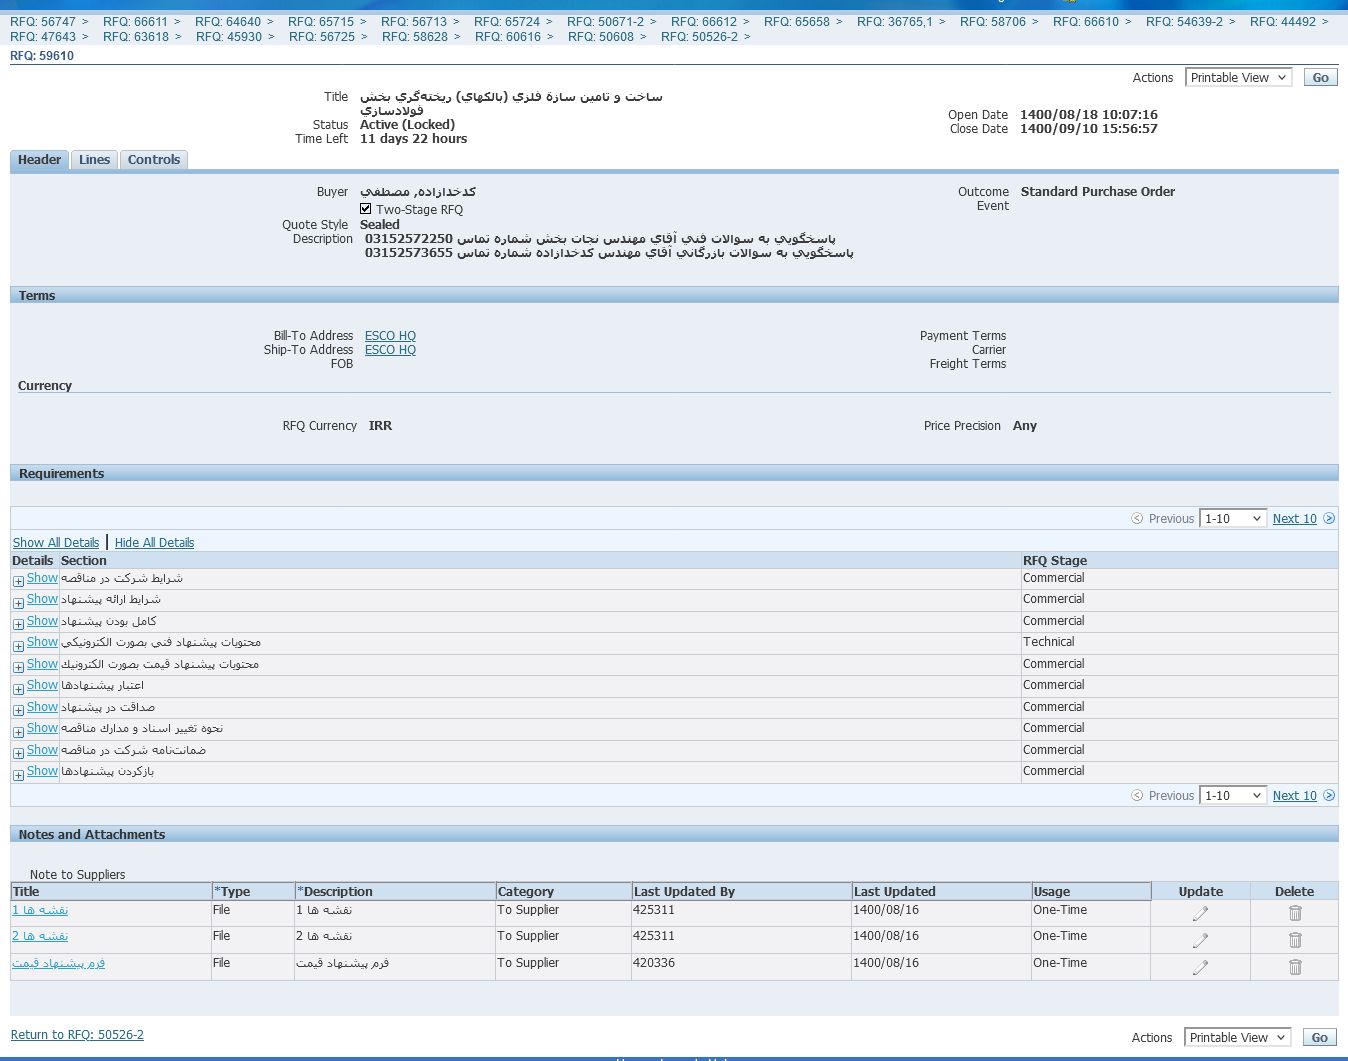The image size is (1348, 1061).
Task: Click top Next arrow icon in Requirements
Action: click(1329, 518)
